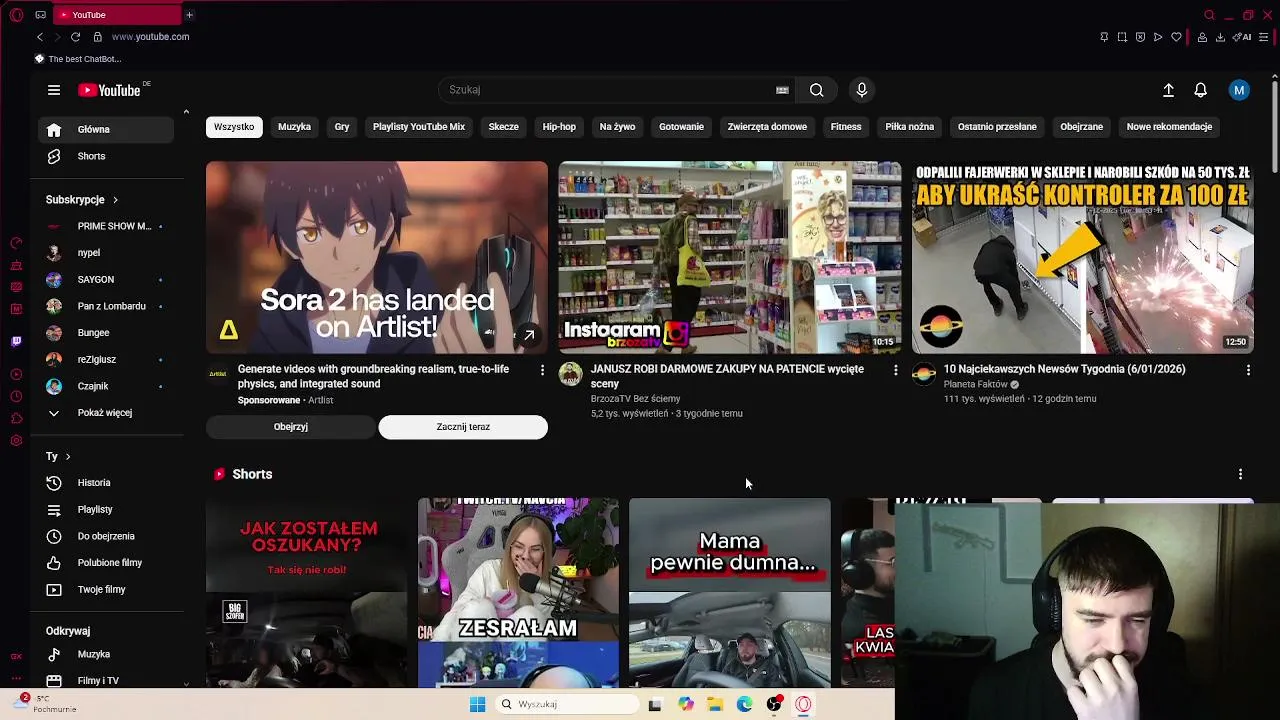Screen dimensions: 1280x720
Task: Open Opera AI toolbar button
Action: [x=1242, y=37]
